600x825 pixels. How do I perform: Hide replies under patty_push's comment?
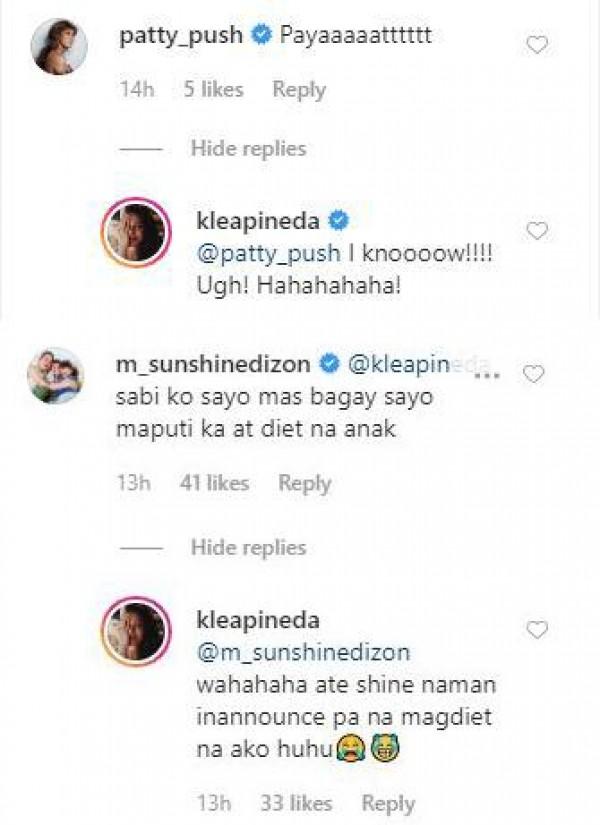[248, 149]
